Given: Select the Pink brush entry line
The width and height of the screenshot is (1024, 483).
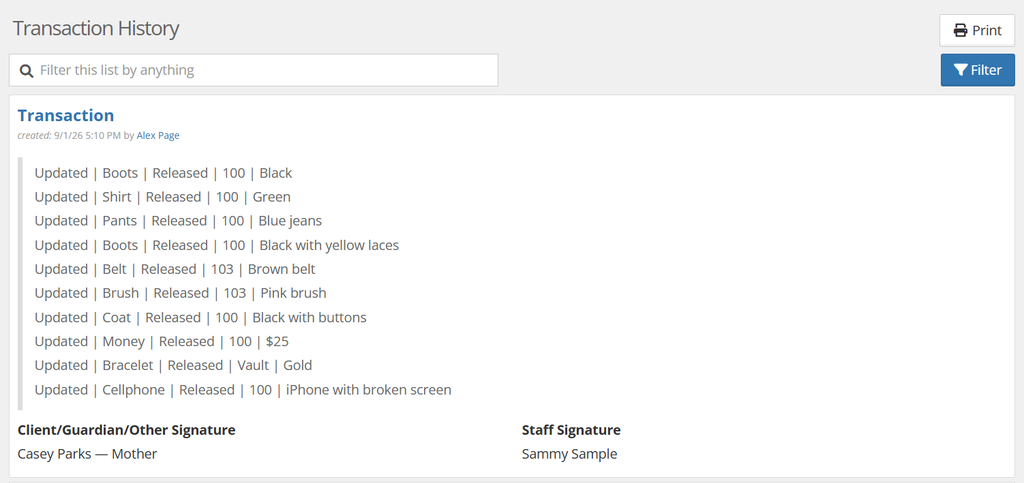Looking at the screenshot, I should click(180, 294).
